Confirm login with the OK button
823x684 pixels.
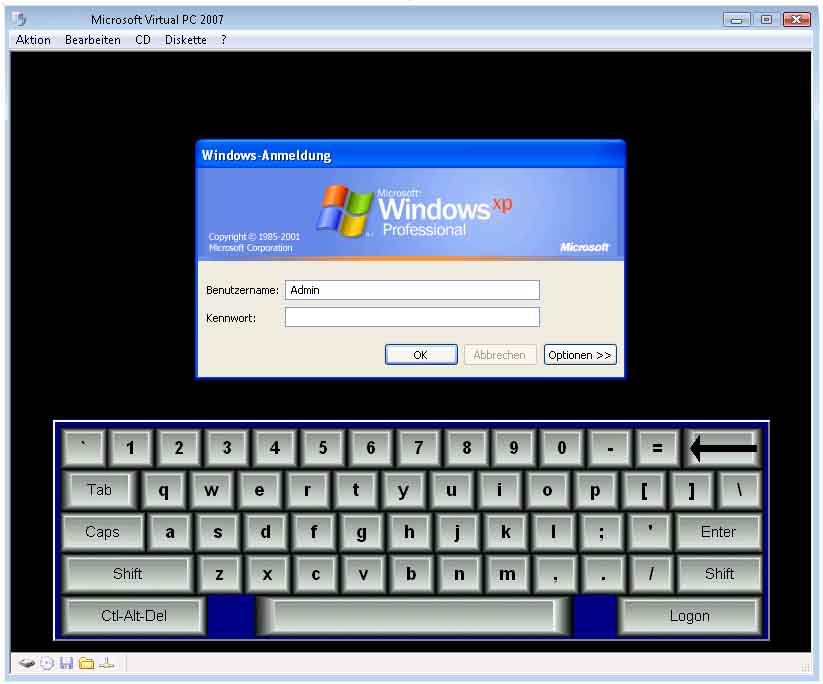421,355
